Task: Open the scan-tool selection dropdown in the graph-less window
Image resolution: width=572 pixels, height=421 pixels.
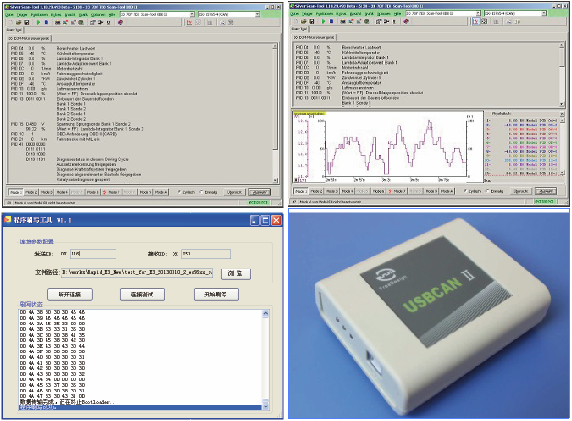Action: (x=192, y=14)
